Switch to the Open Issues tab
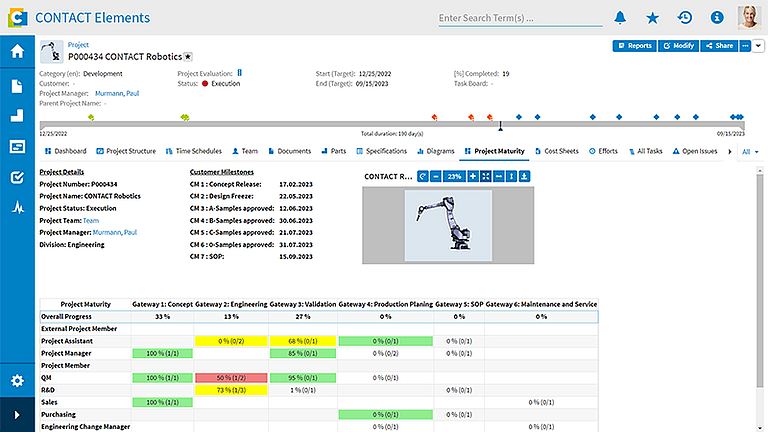 pos(695,151)
